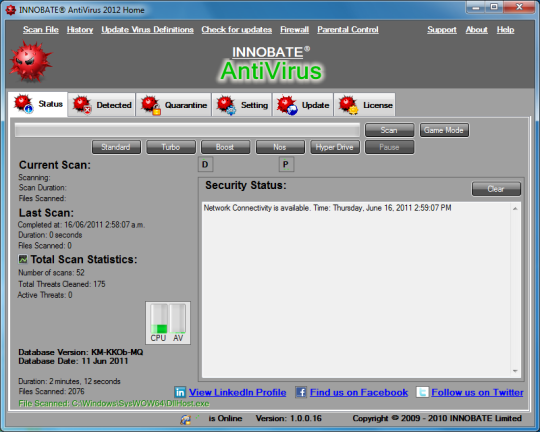Click Duration: 2 minutes, 12 seconds
The image size is (540, 432).
[69, 381]
